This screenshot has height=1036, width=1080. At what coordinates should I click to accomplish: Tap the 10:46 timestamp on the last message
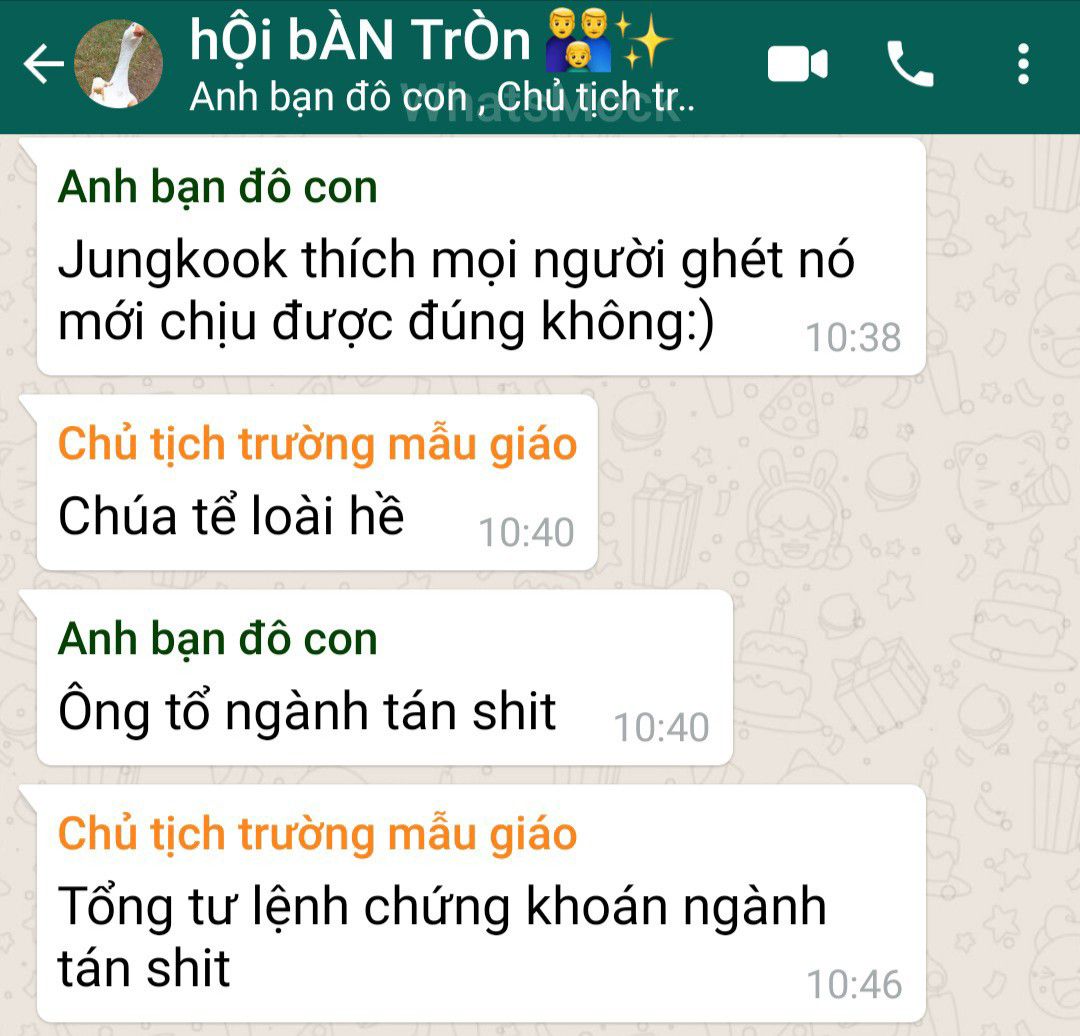(854, 984)
